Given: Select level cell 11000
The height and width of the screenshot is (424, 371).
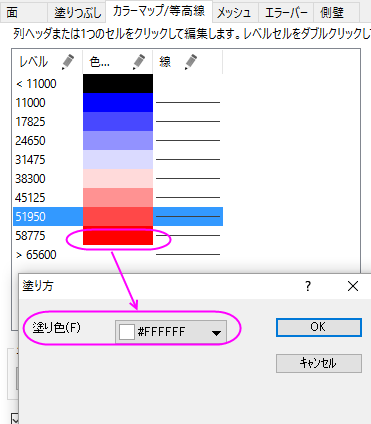Looking at the screenshot, I should pos(48,102).
